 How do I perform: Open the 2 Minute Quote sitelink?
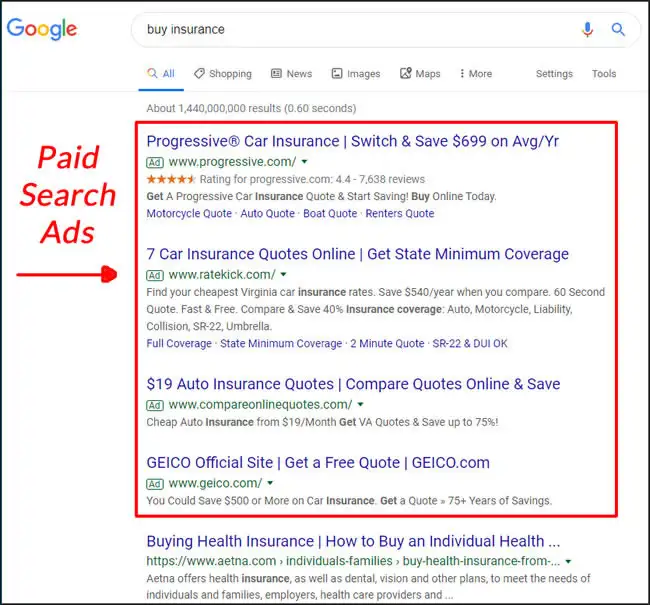[x=387, y=344]
